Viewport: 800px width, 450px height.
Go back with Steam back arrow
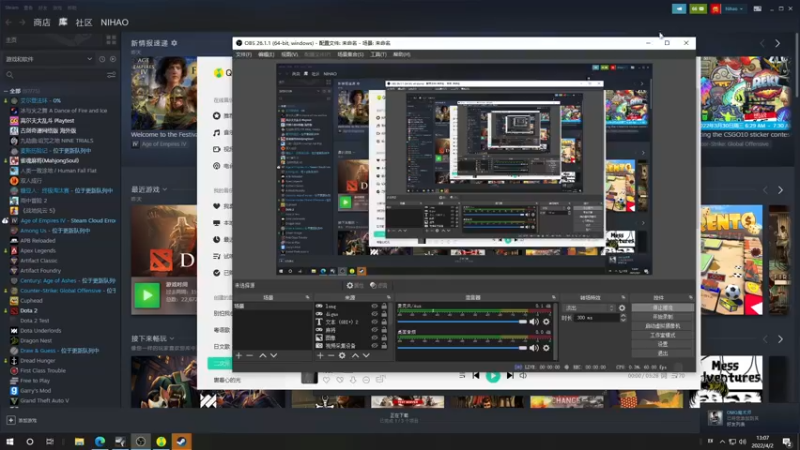(9, 22)
